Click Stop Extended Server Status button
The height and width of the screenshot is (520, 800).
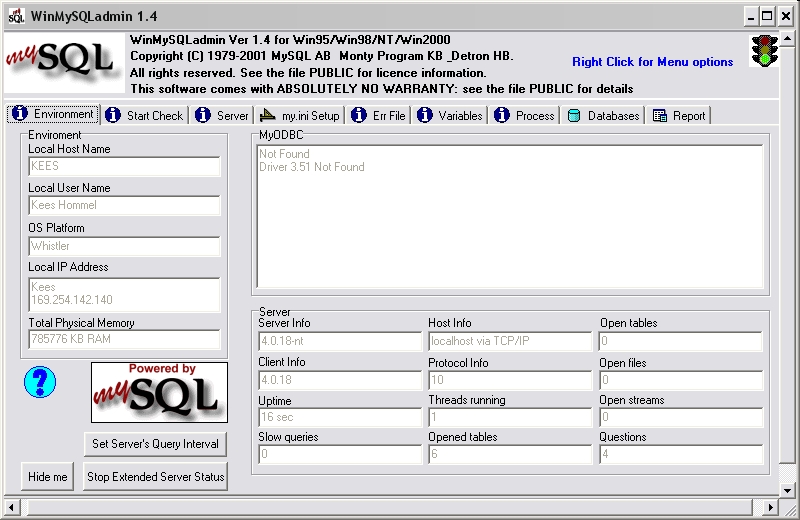pos(155,477)
